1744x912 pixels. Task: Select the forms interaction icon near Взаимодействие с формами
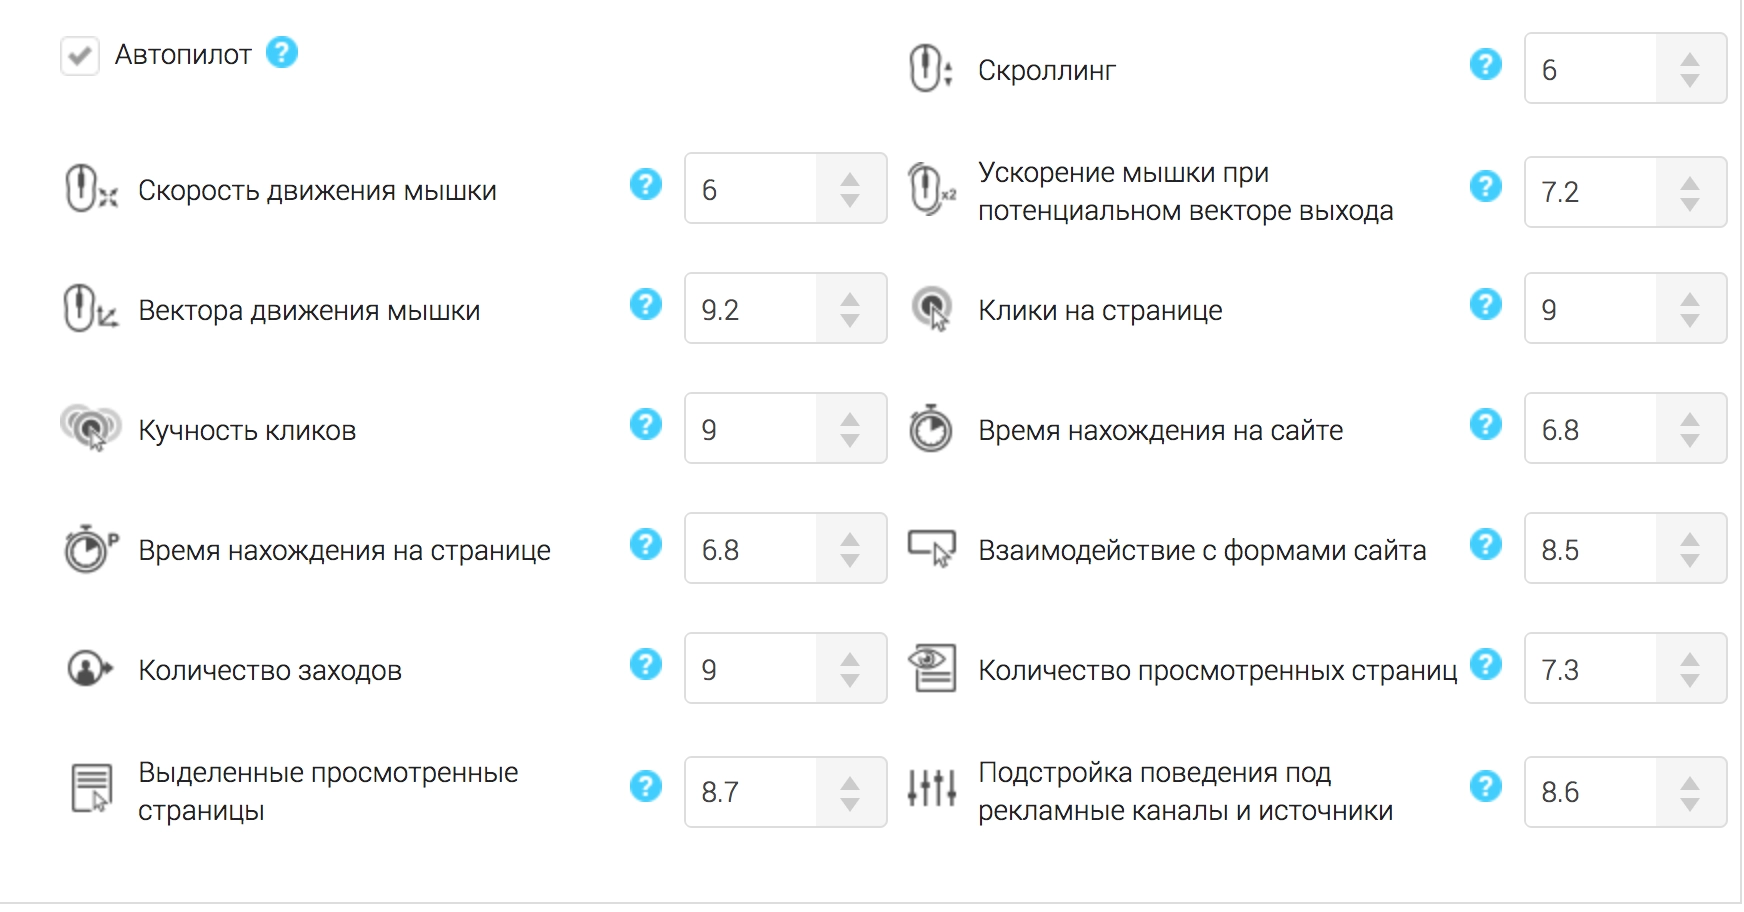pos(930,548)
